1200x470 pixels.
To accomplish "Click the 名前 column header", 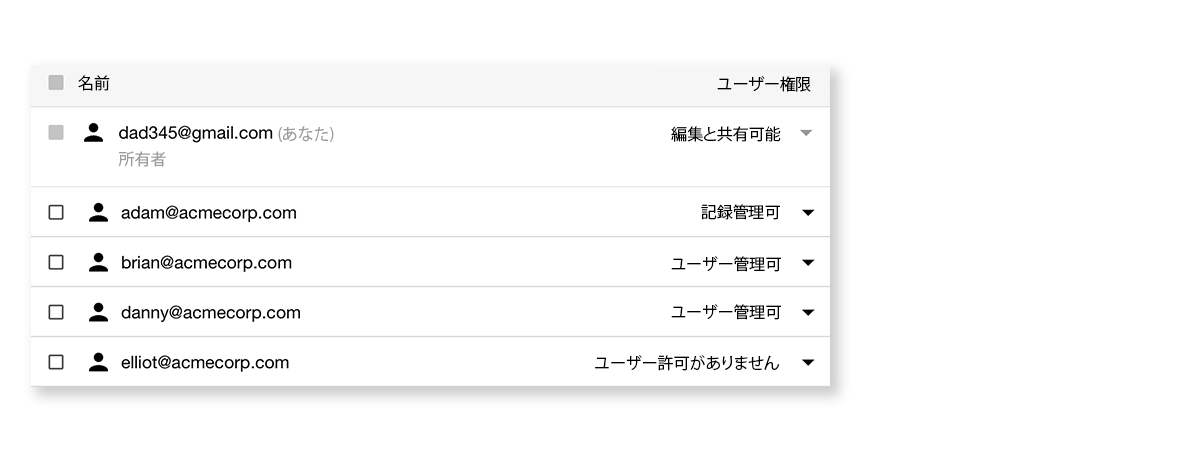I will pos(94,84).
